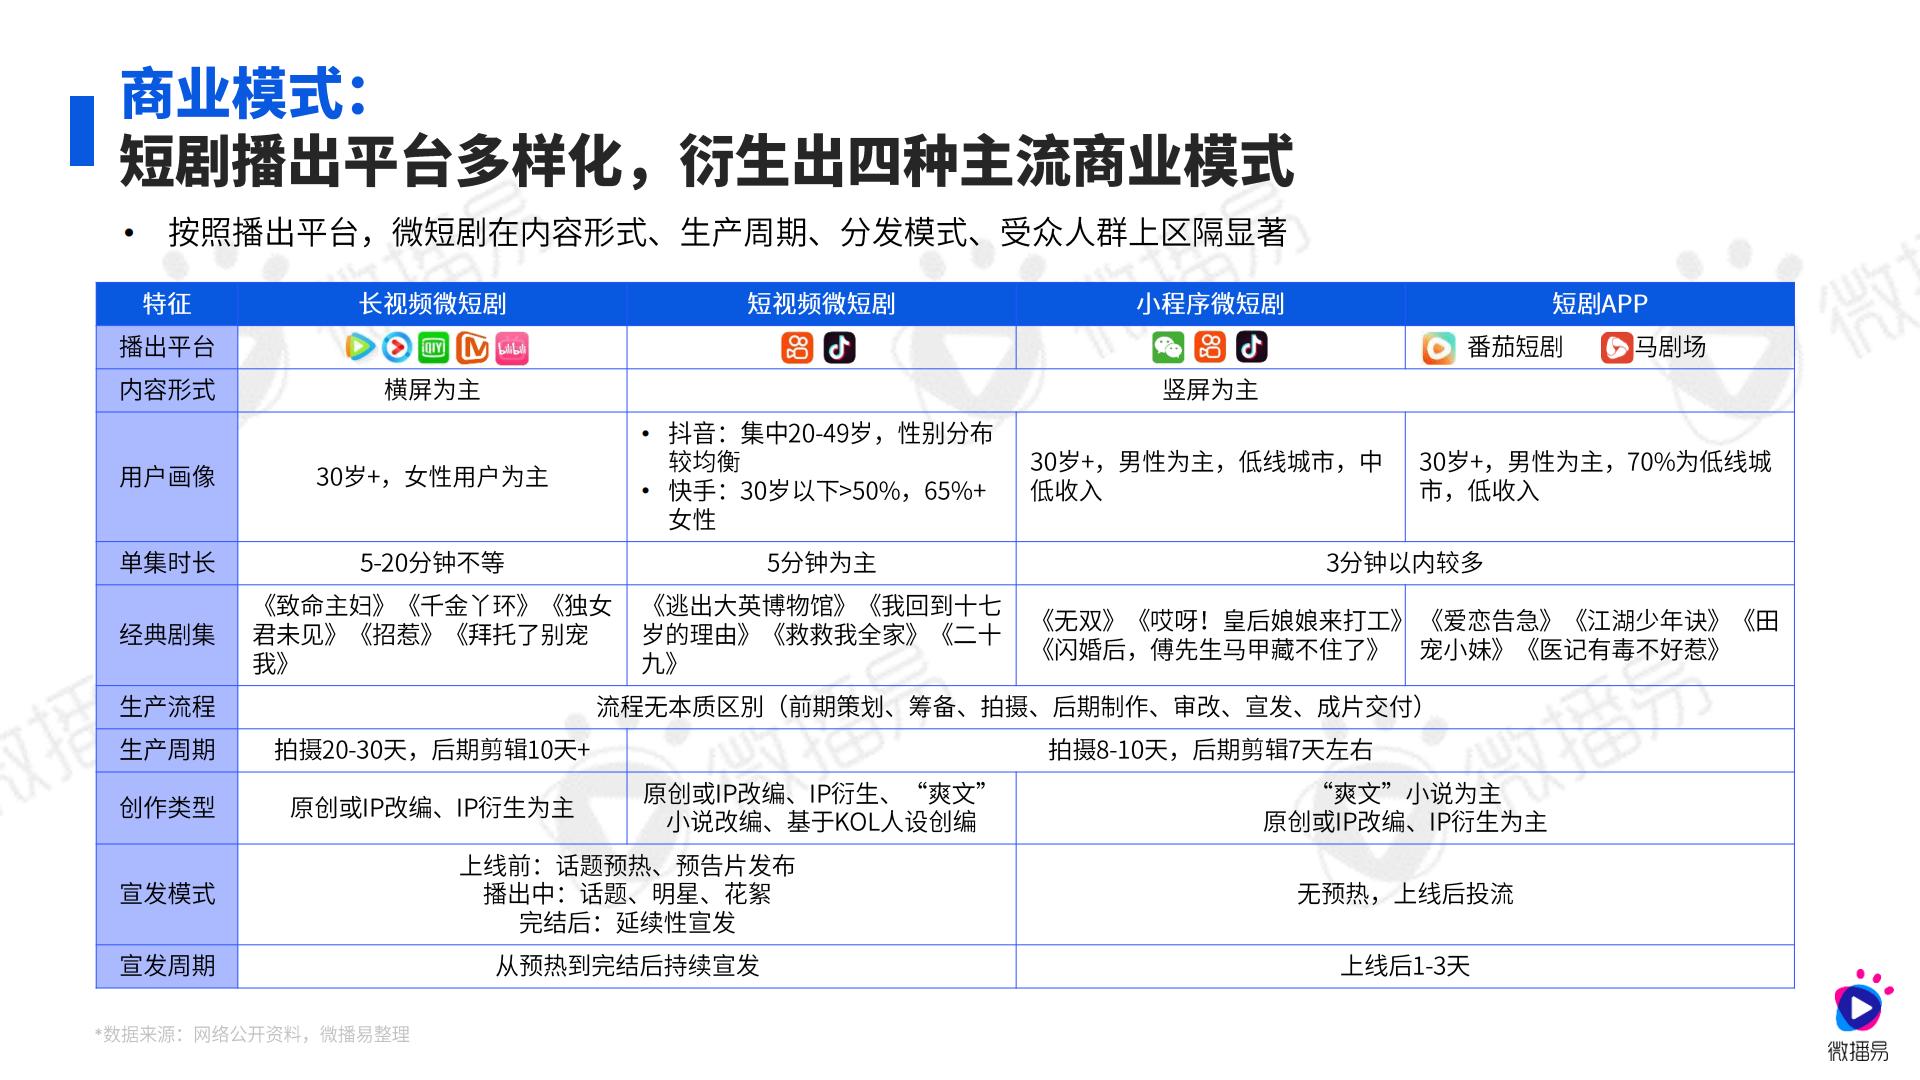Click the 宣发模式 row label

(x=167, y=894)
